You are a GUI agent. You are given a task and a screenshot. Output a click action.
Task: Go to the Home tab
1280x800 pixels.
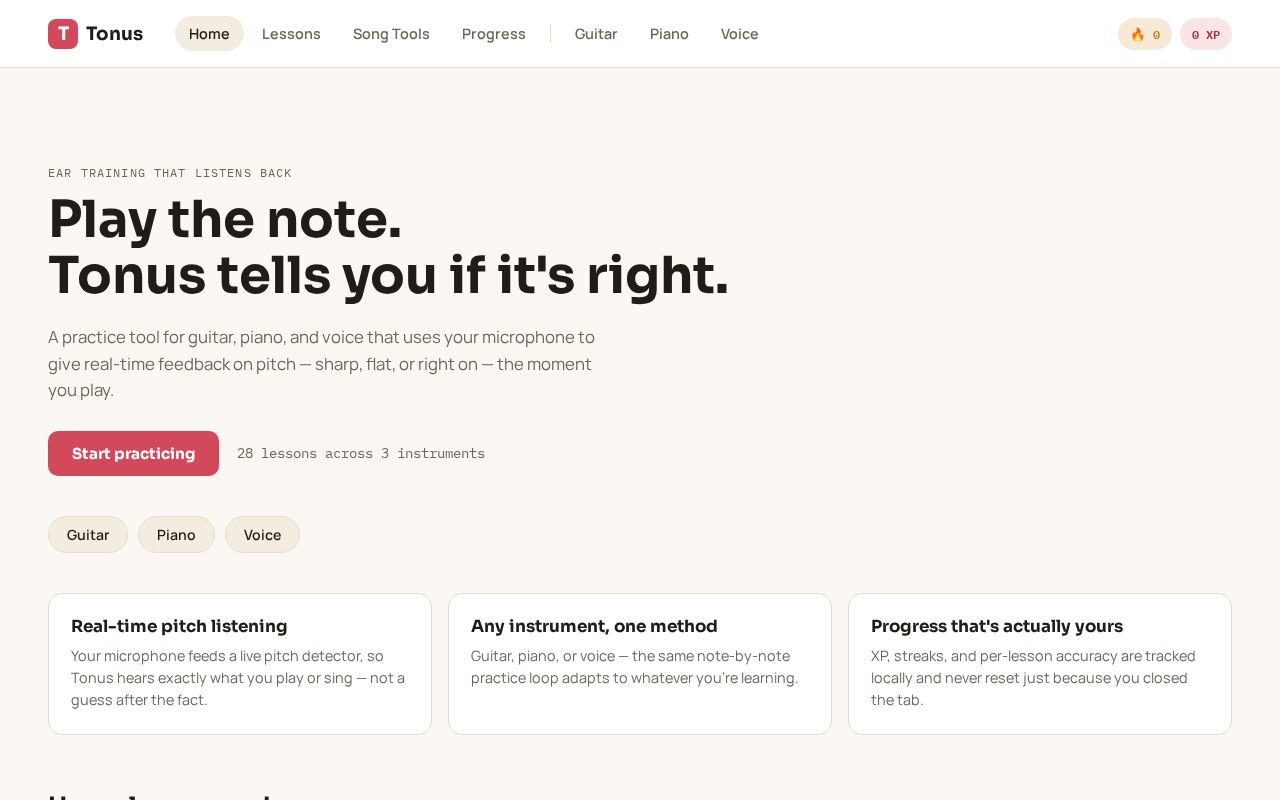click(209, 34)
